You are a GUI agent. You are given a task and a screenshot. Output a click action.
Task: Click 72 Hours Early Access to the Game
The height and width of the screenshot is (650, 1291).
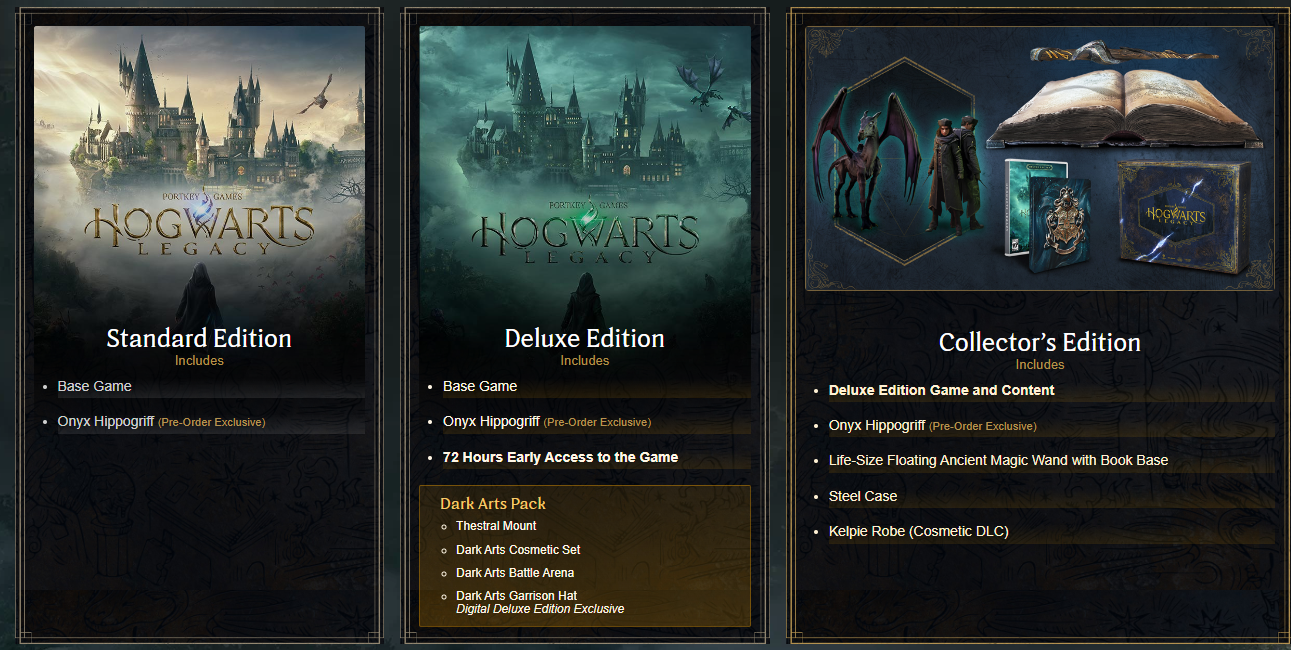[561, 457]
